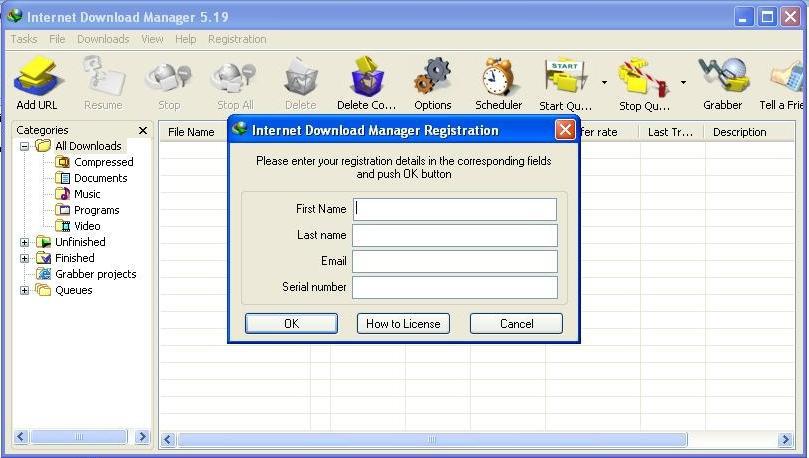The width and height of the screenshot is (809, 458).
Task: Select the Programs category icon
Action: 62,210
